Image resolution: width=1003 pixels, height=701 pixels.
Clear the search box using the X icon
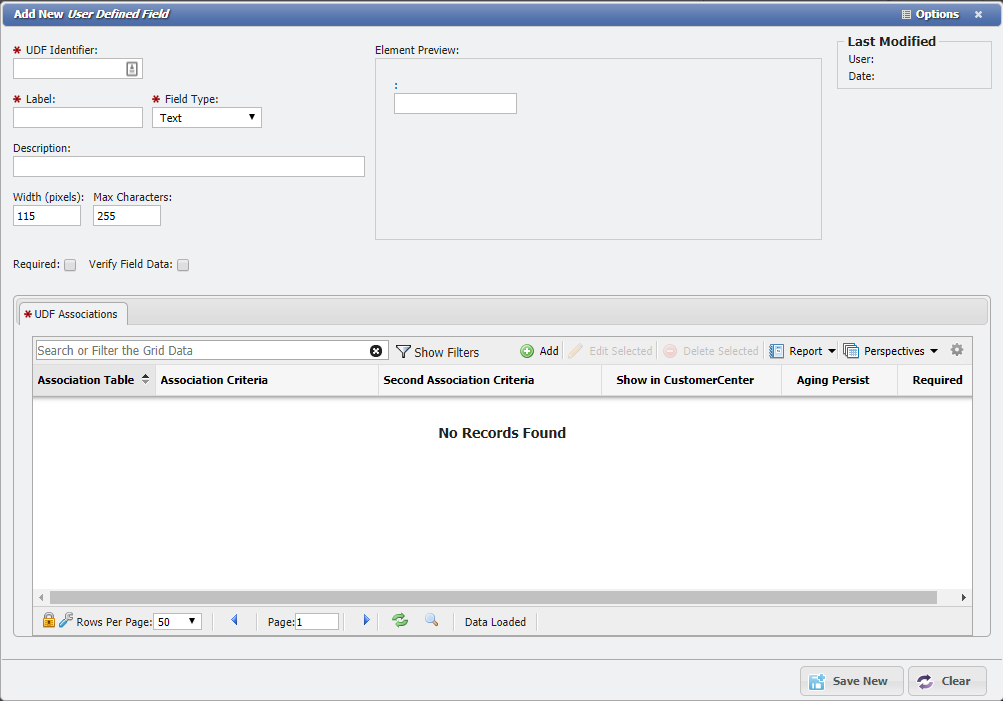point(375,350)
